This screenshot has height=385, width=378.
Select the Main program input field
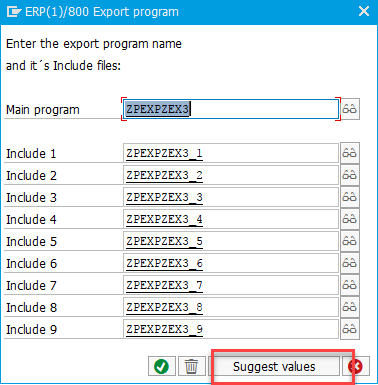pyautogui.click(x=231, y=109)
